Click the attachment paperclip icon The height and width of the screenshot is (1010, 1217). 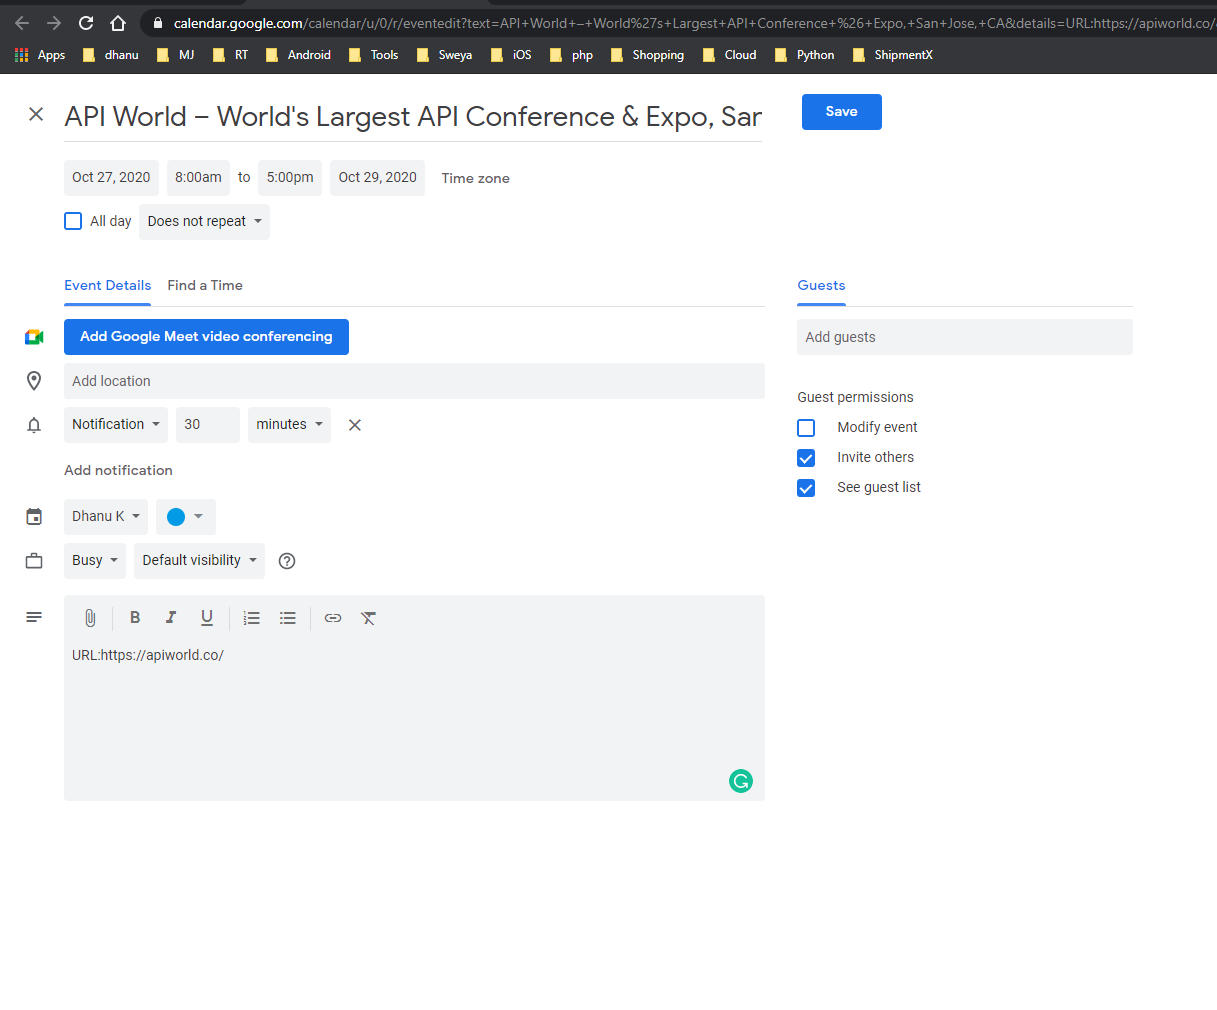click(x=90, y=618)
